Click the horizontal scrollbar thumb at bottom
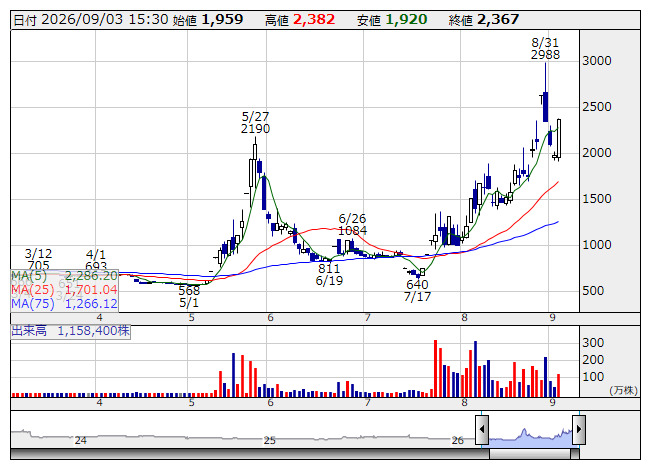This screenshot has height=470, width=653. (530, 454)
